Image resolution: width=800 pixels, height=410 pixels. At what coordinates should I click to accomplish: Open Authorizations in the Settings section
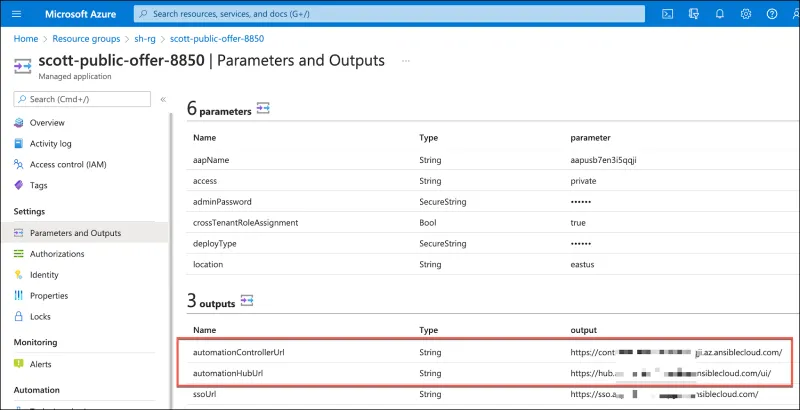(57, 254)
